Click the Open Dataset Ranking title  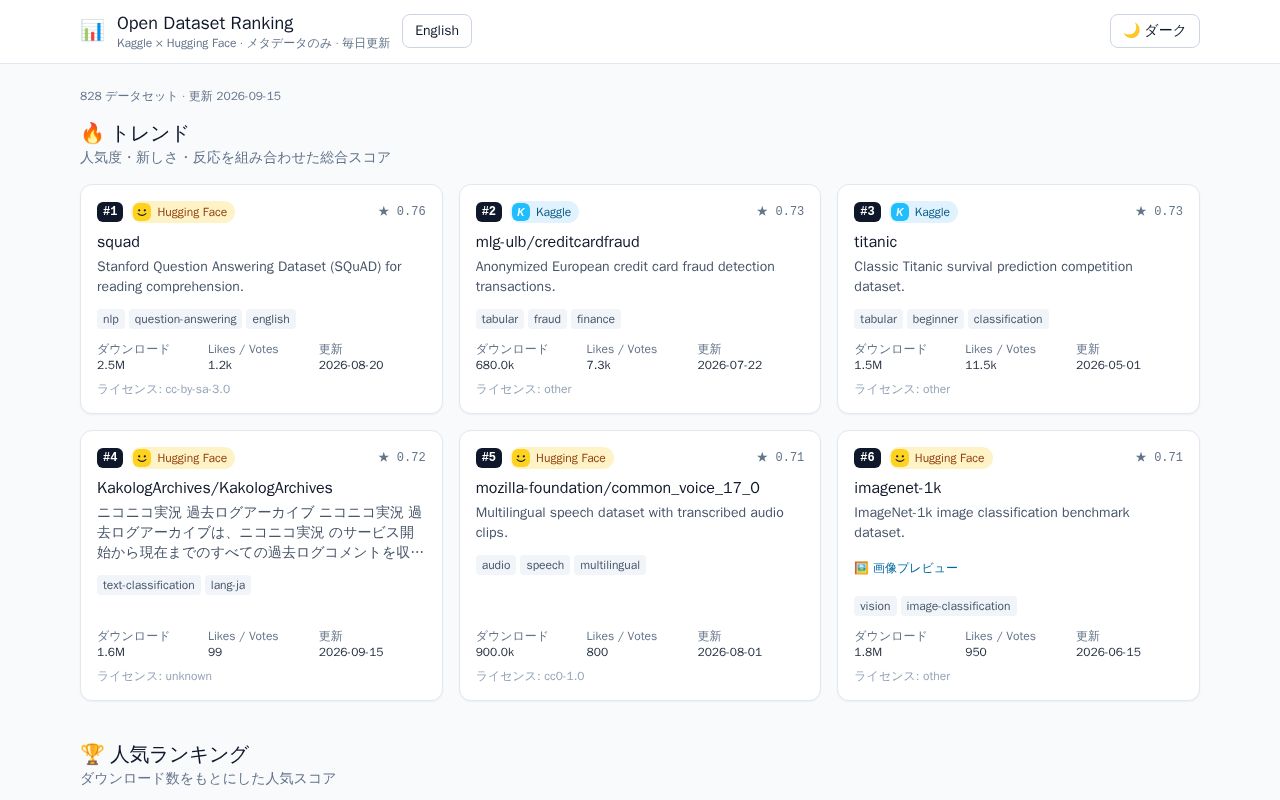click(205, 23)
